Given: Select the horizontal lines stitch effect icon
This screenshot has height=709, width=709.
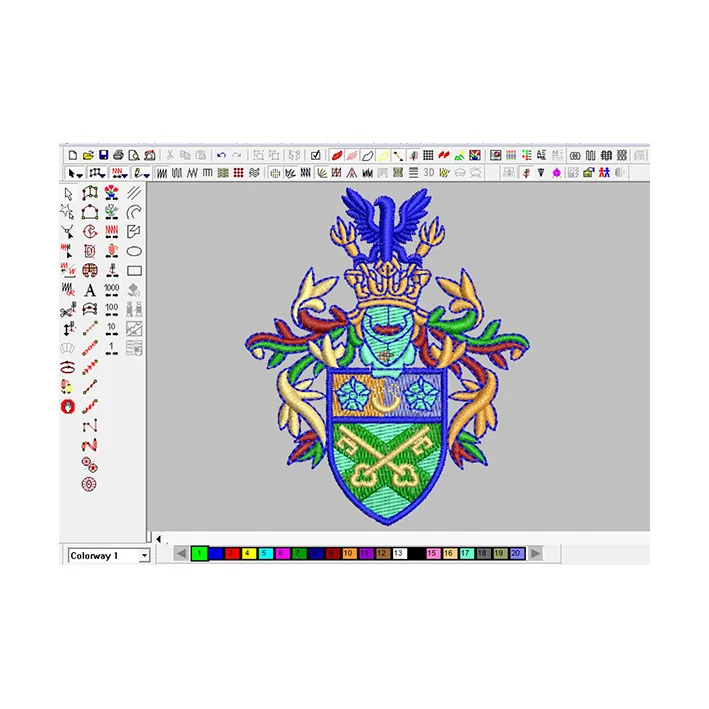Looking at the screenshot, I should point(413,173).
